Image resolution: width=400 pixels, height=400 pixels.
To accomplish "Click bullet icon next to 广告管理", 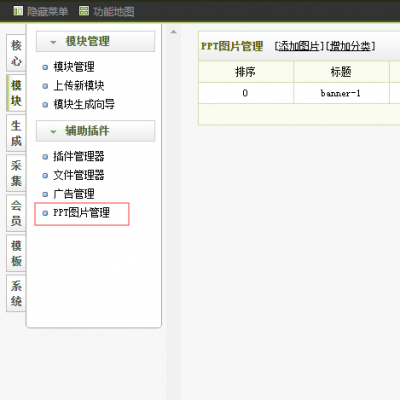I will (x=45, y=194).
